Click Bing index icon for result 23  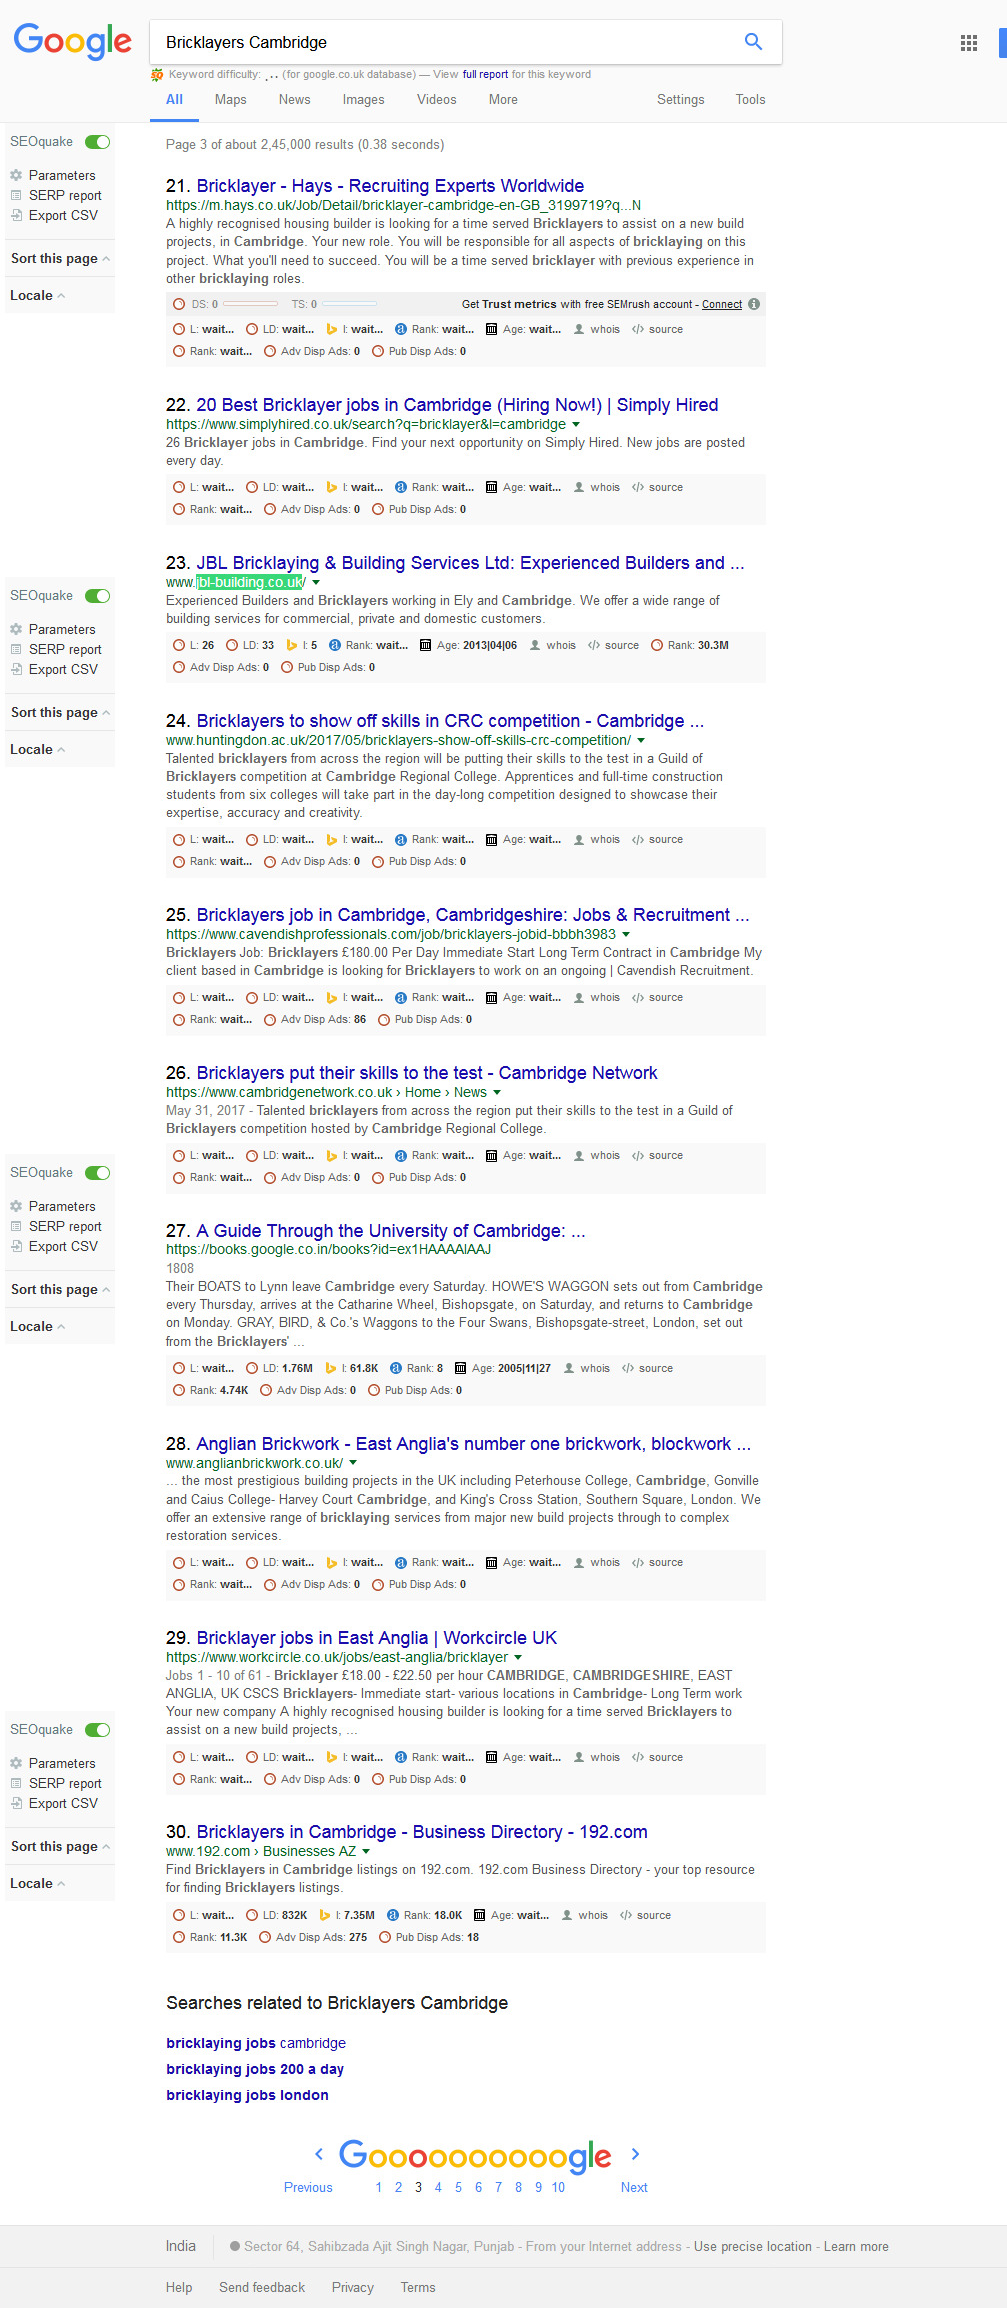point(292,645)
